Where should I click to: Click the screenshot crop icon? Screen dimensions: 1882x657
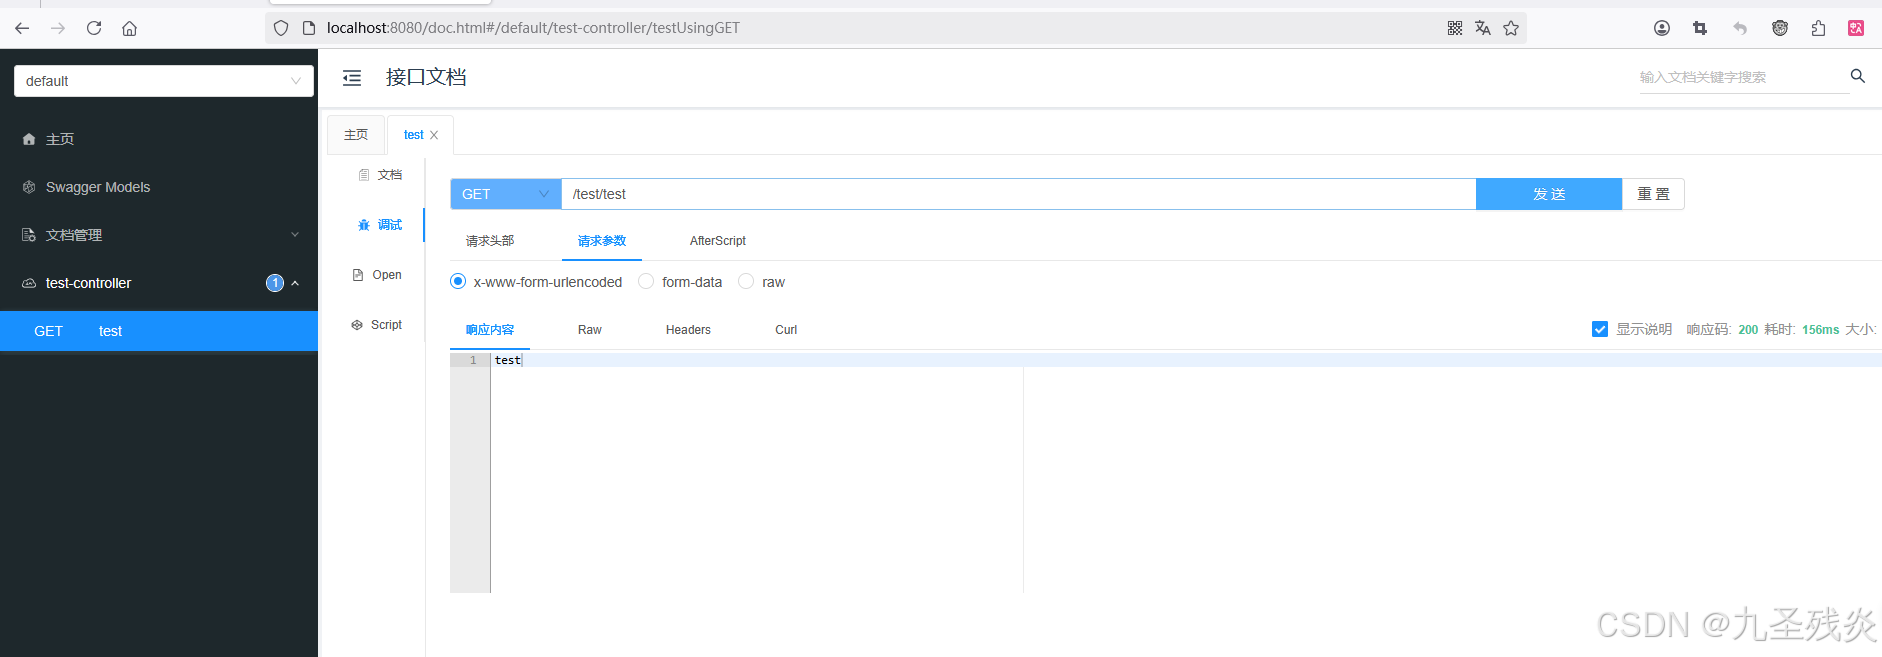(x=1700, y=28)
